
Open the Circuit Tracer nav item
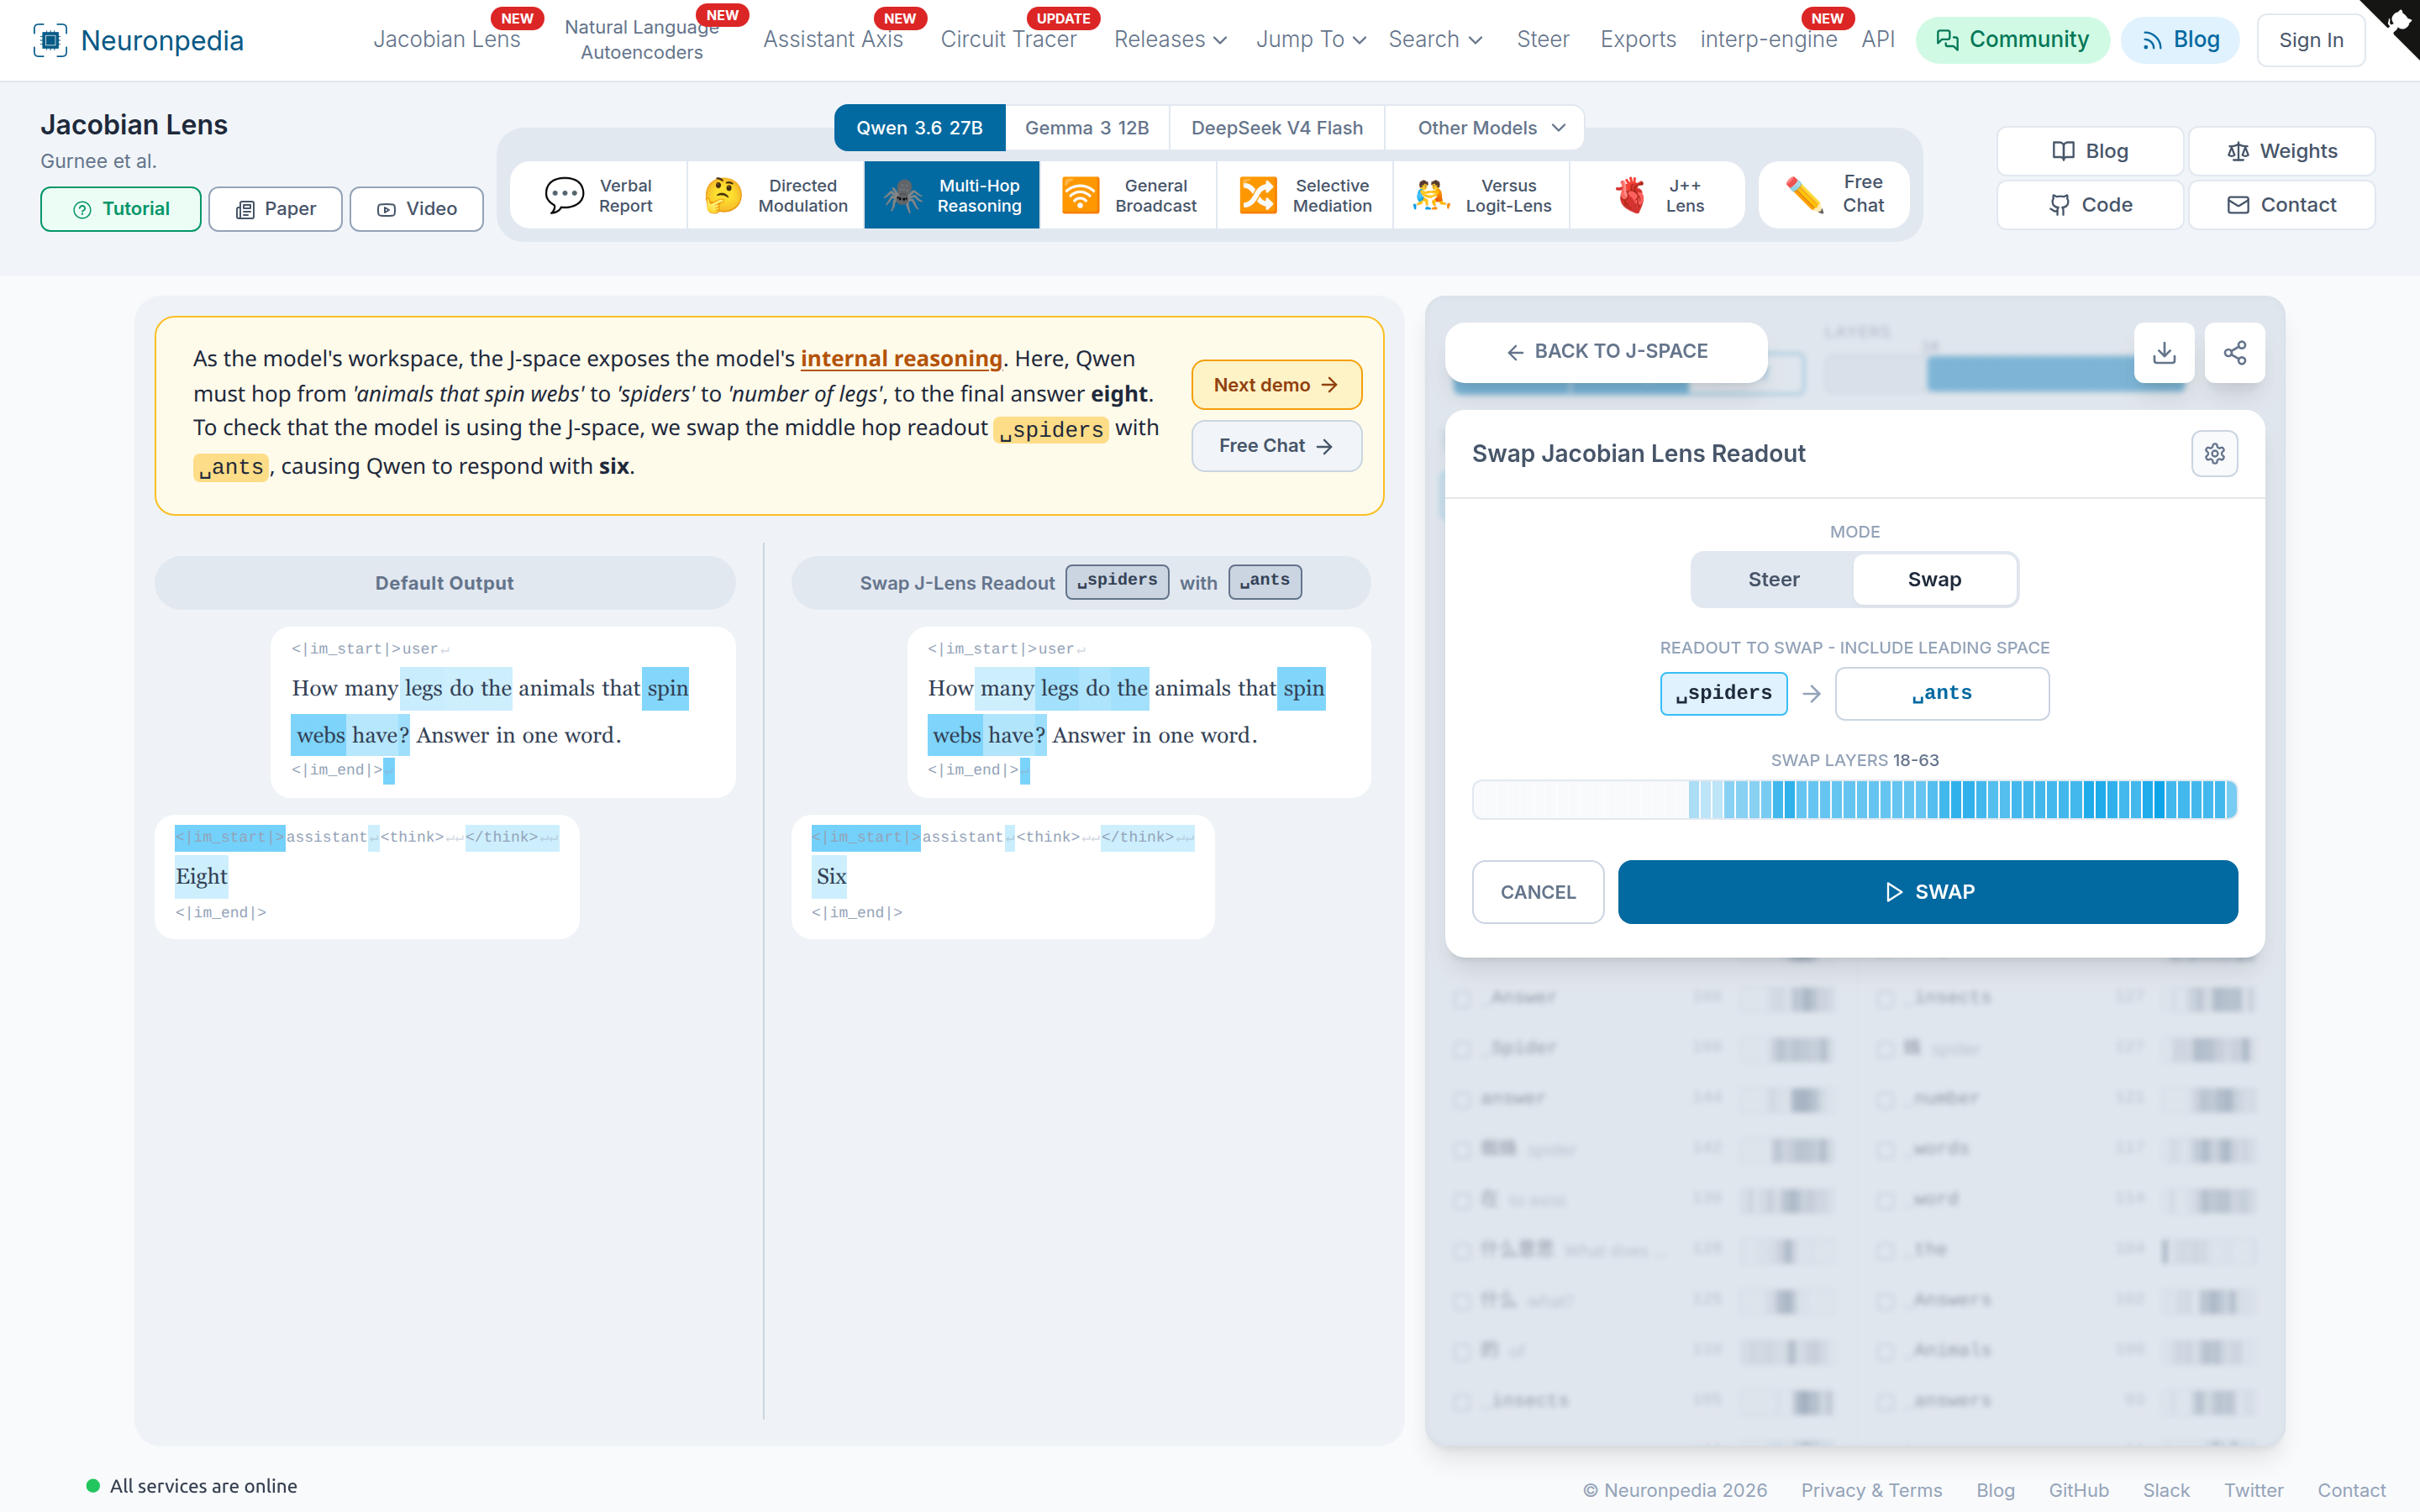pos(1008,40)
